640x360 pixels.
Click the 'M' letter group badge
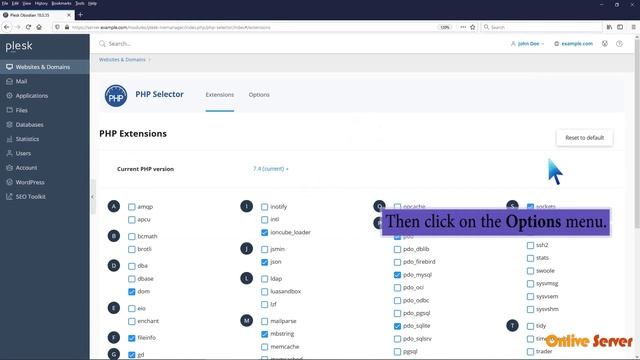click(x=247, y=321)
